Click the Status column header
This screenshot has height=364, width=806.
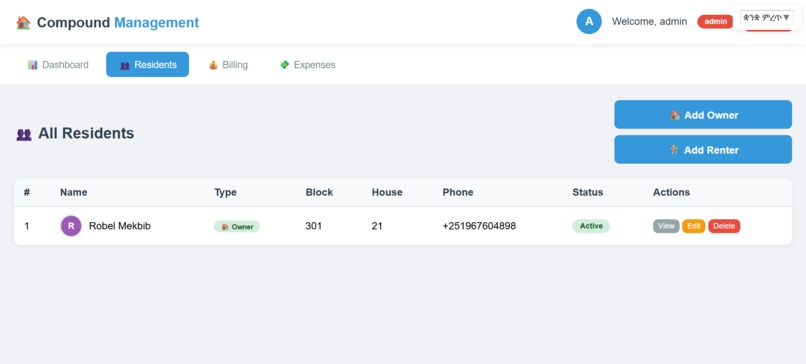click(588, 192)
